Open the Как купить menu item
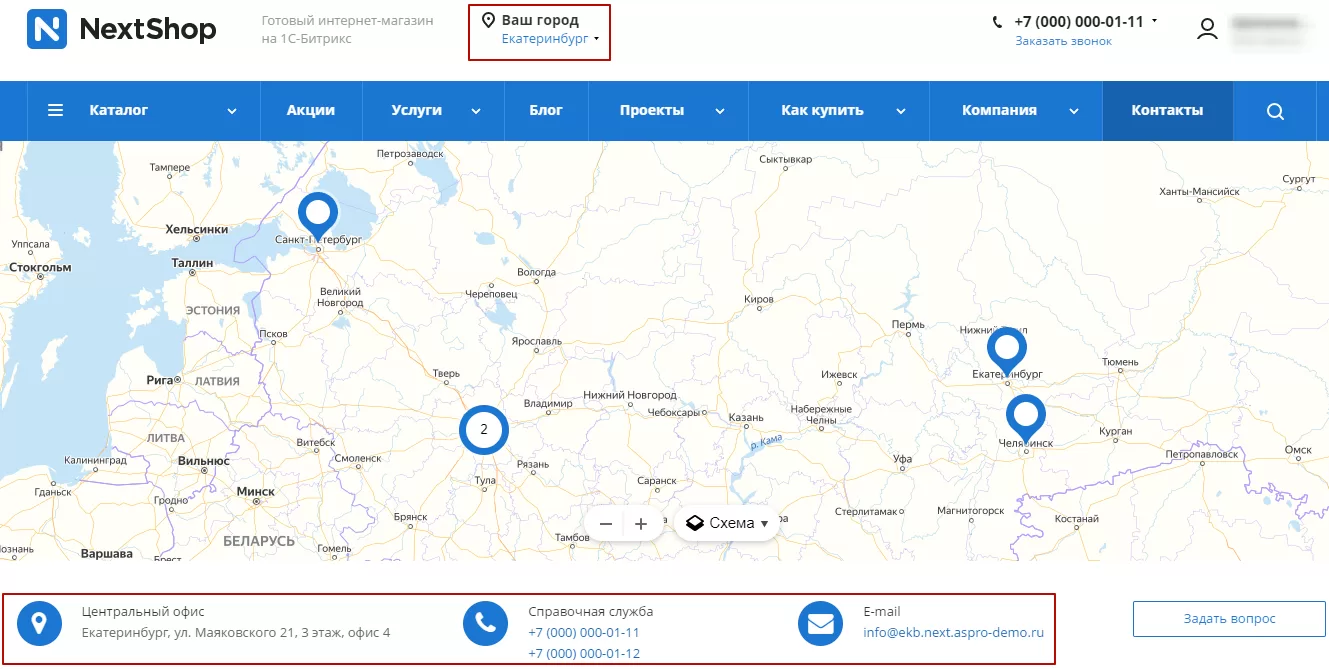This screenshot has height=669, width=1329. (822, 110)
